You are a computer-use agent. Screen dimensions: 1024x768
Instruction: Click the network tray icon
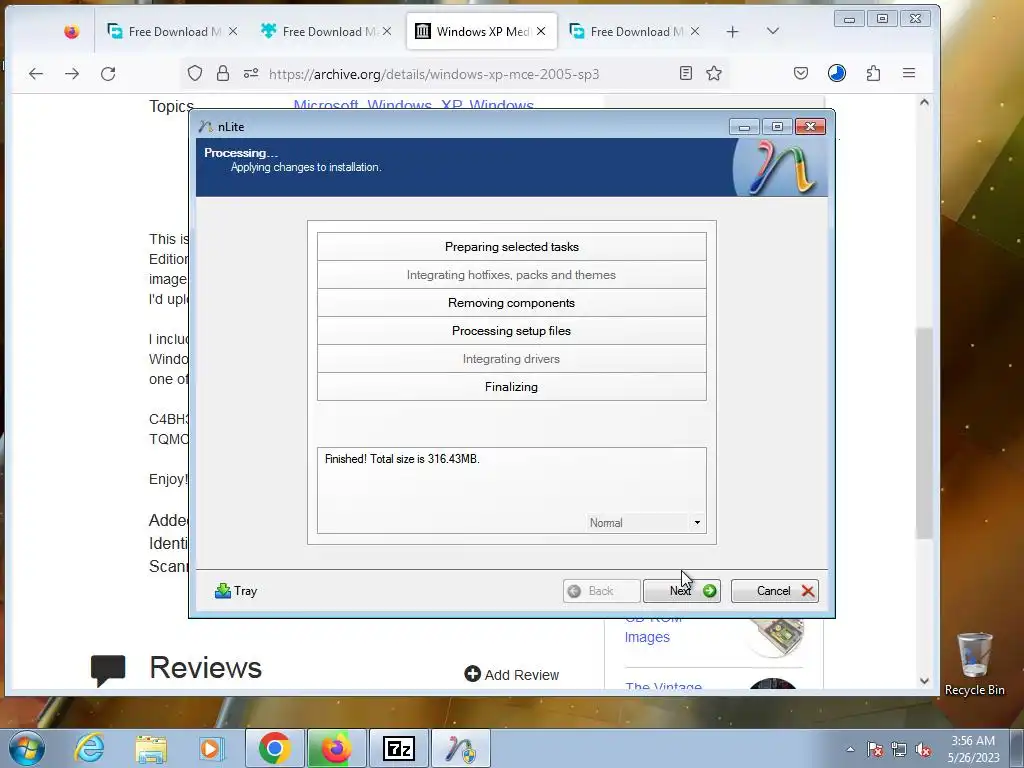[899, 749]
